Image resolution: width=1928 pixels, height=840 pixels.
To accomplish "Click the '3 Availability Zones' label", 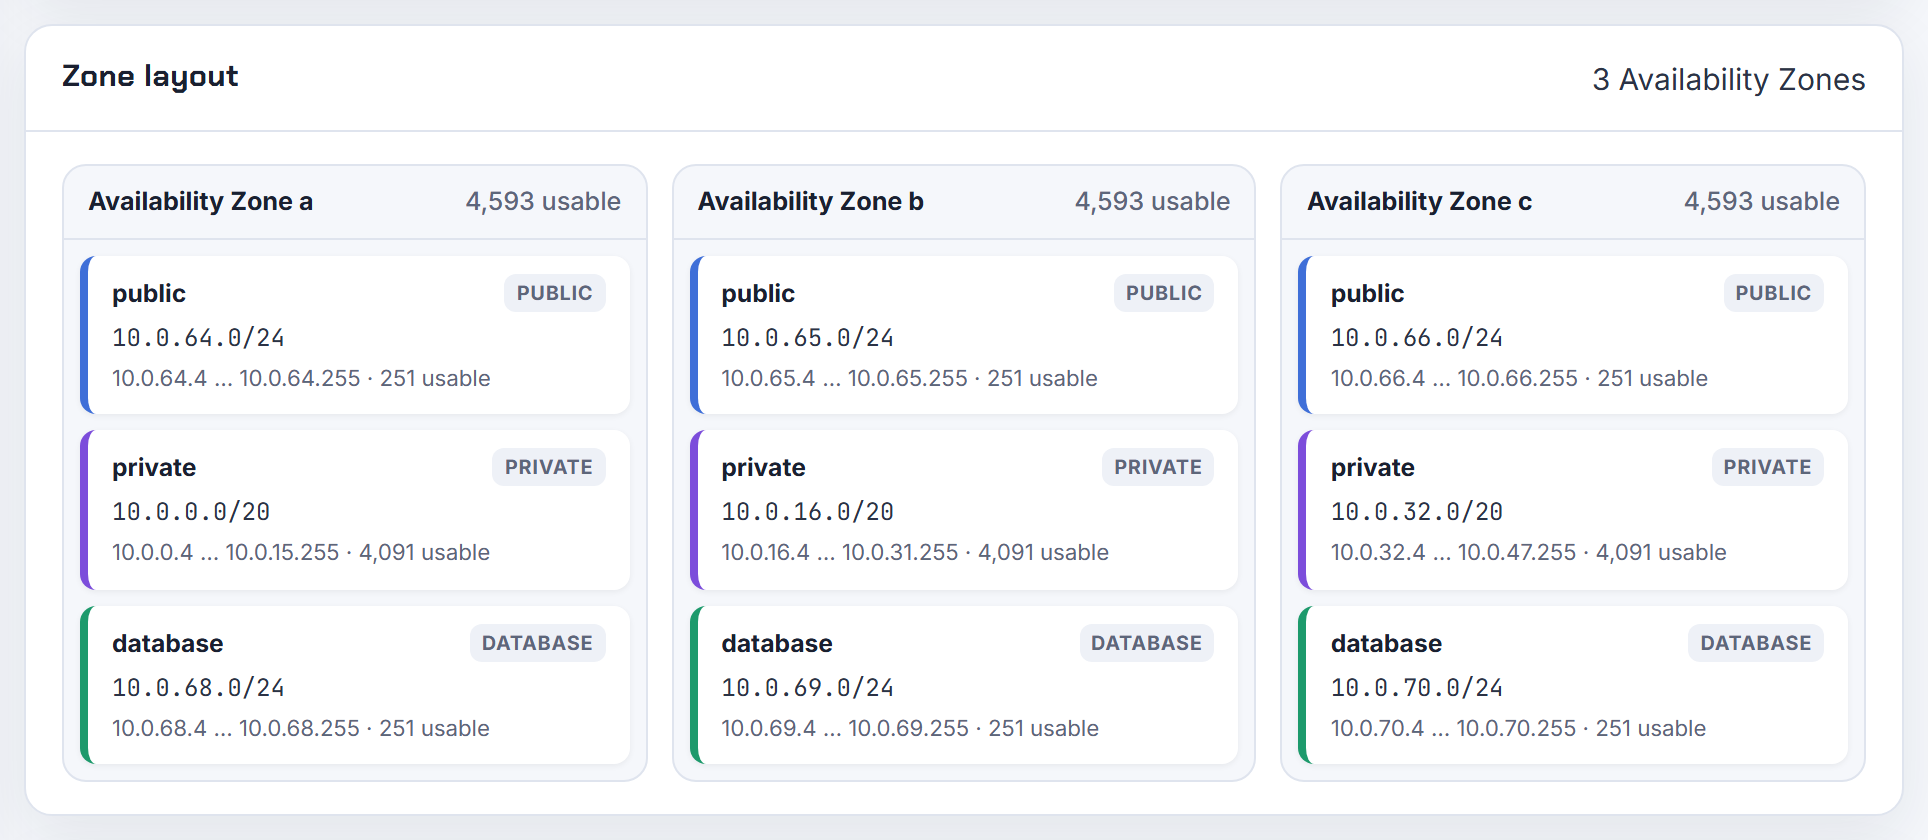I will coord(1728,80).
